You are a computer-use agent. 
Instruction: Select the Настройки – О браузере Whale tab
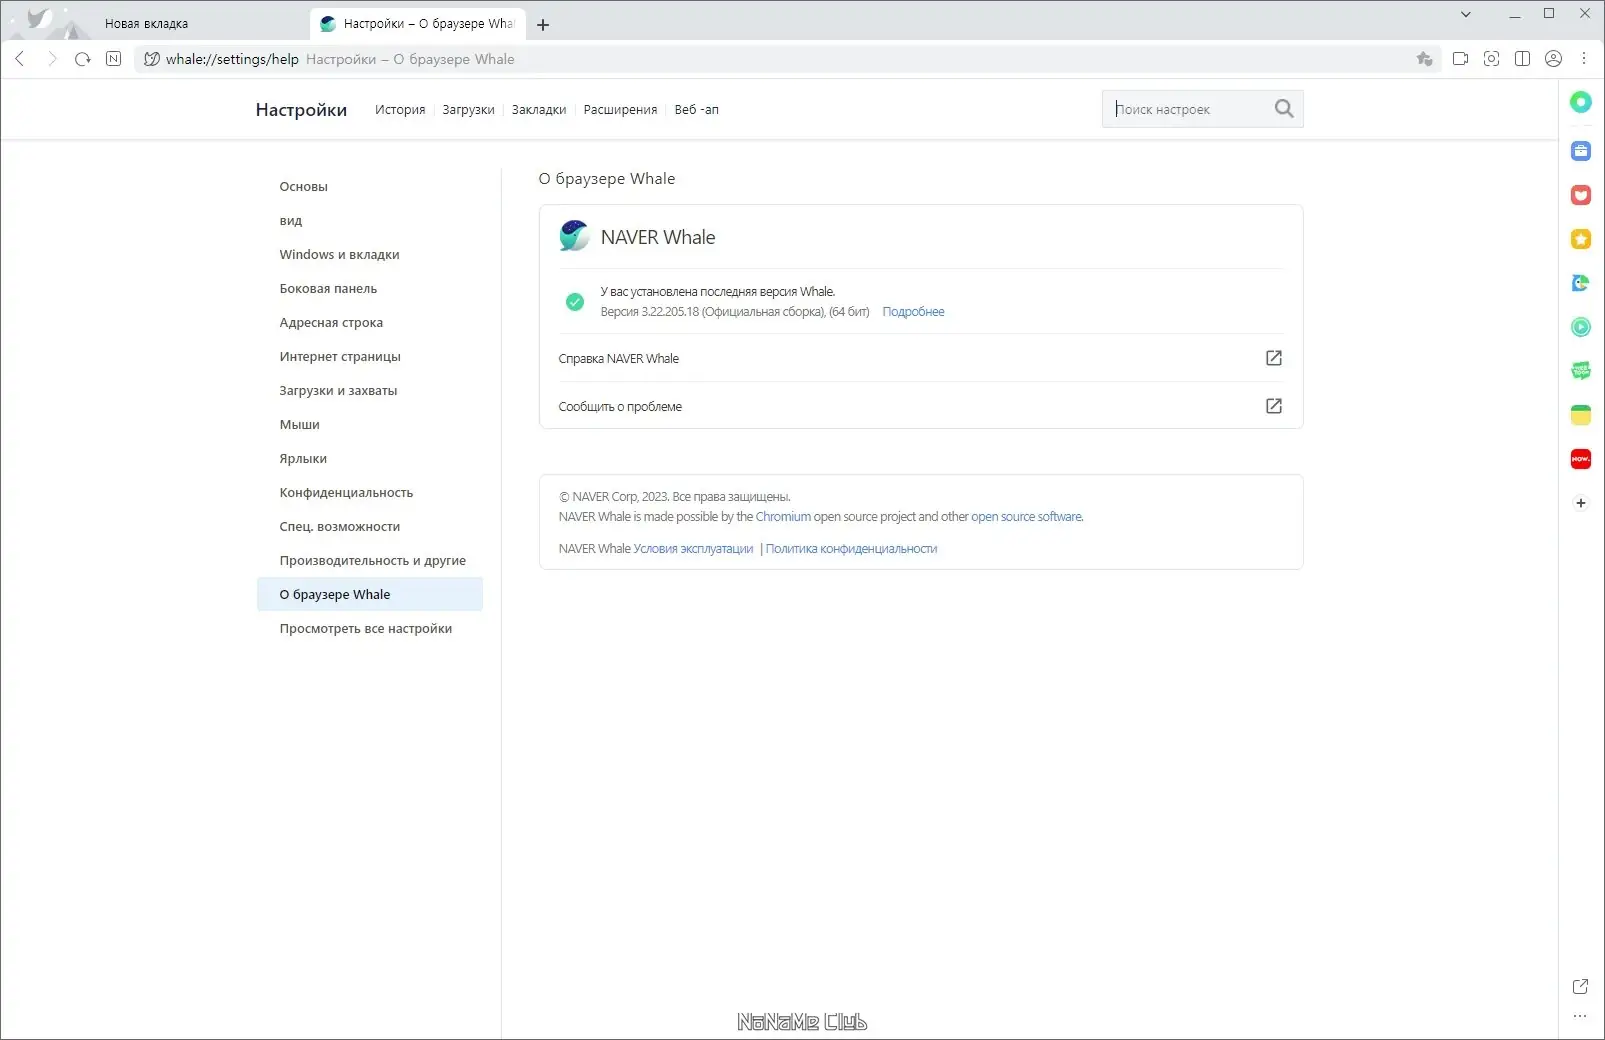418,23
